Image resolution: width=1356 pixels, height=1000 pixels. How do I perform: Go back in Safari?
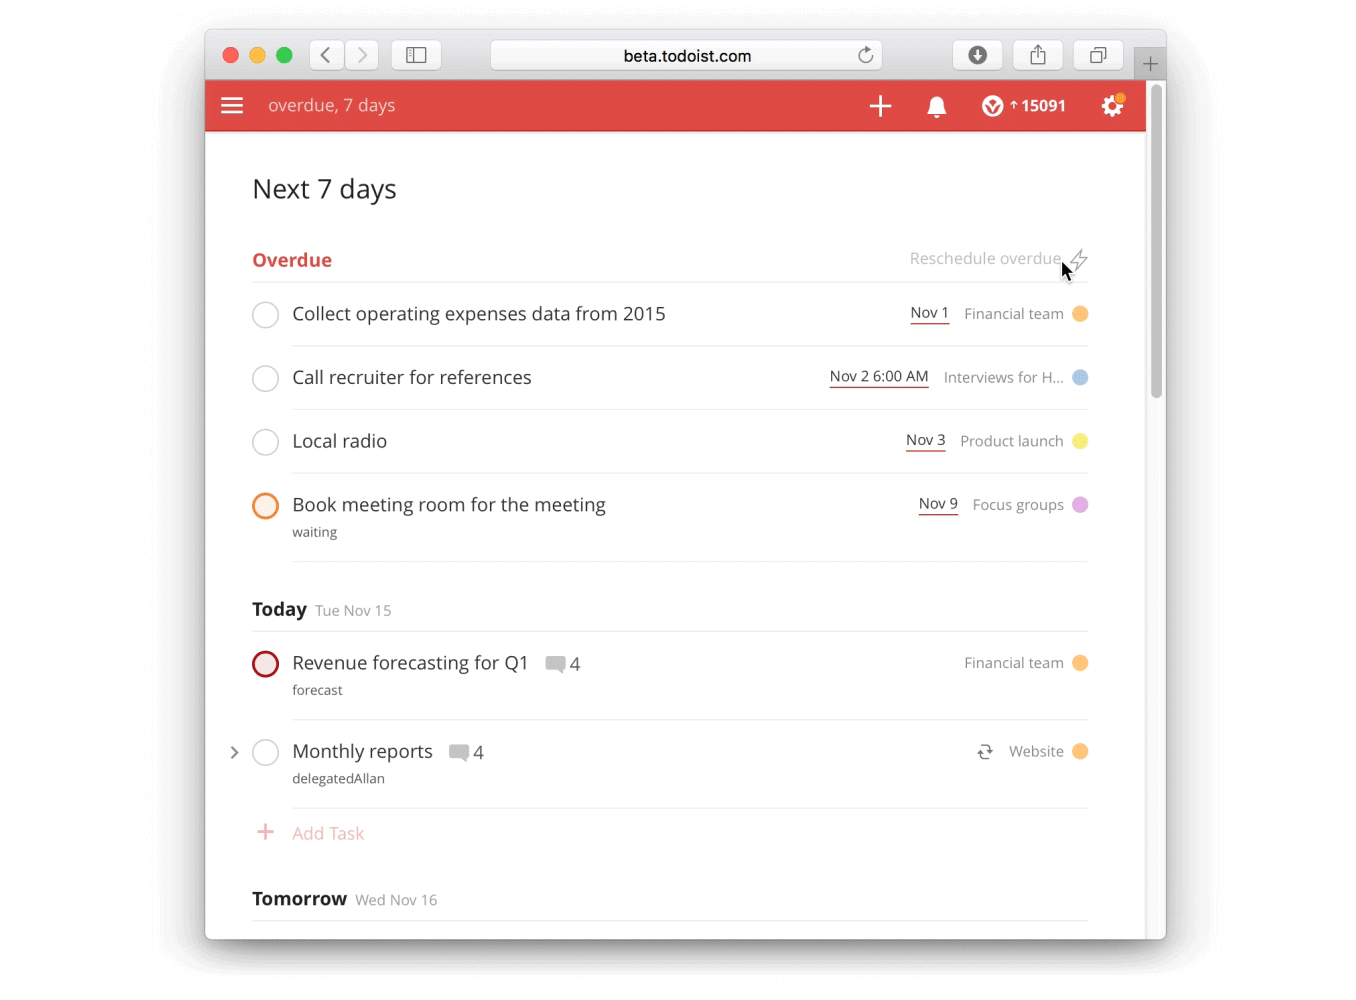[x=326, y=55]
